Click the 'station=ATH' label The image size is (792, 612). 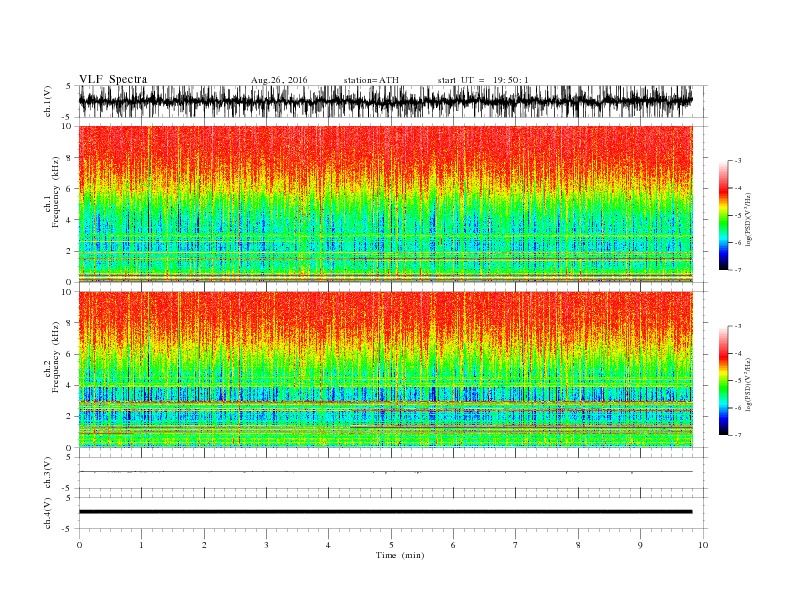click(x=371, y=80)
